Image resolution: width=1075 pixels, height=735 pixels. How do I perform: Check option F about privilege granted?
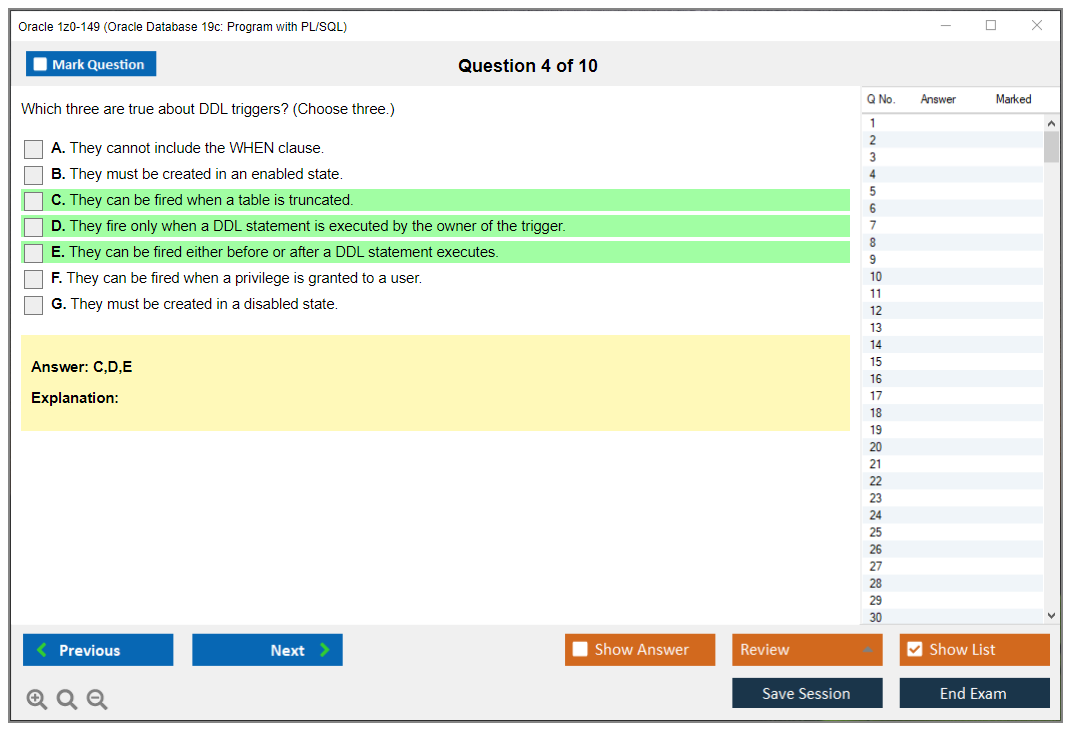tap(34, 279)
